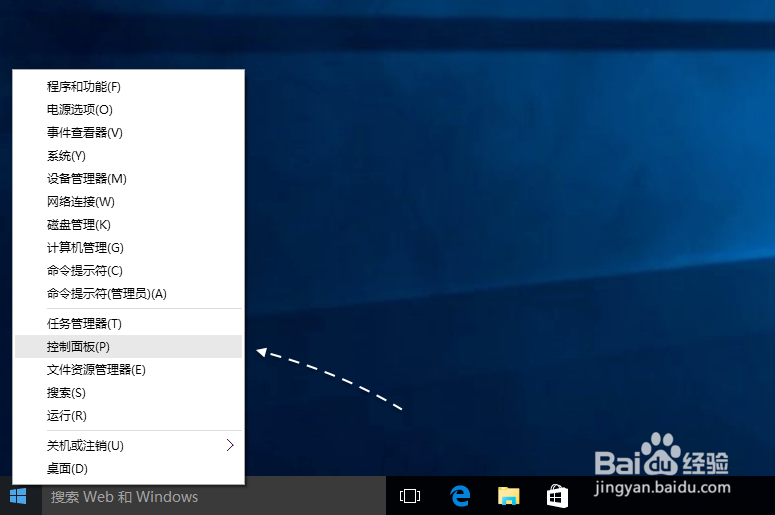The image size is (775, 515).
Task: Open 磁盘管理(K) from the menu
Action: 129,225
